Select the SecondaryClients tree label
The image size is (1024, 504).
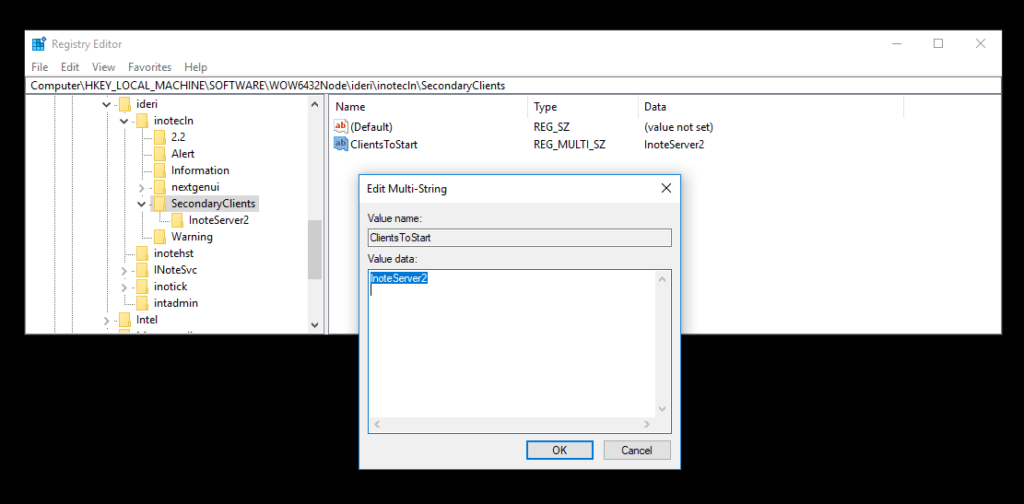point(214,204)
